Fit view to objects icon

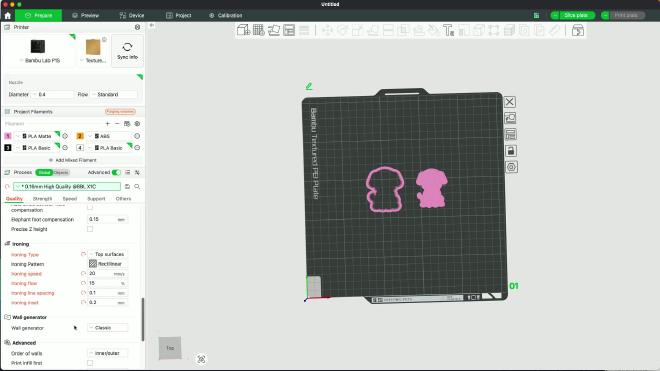tap(201, 359)
